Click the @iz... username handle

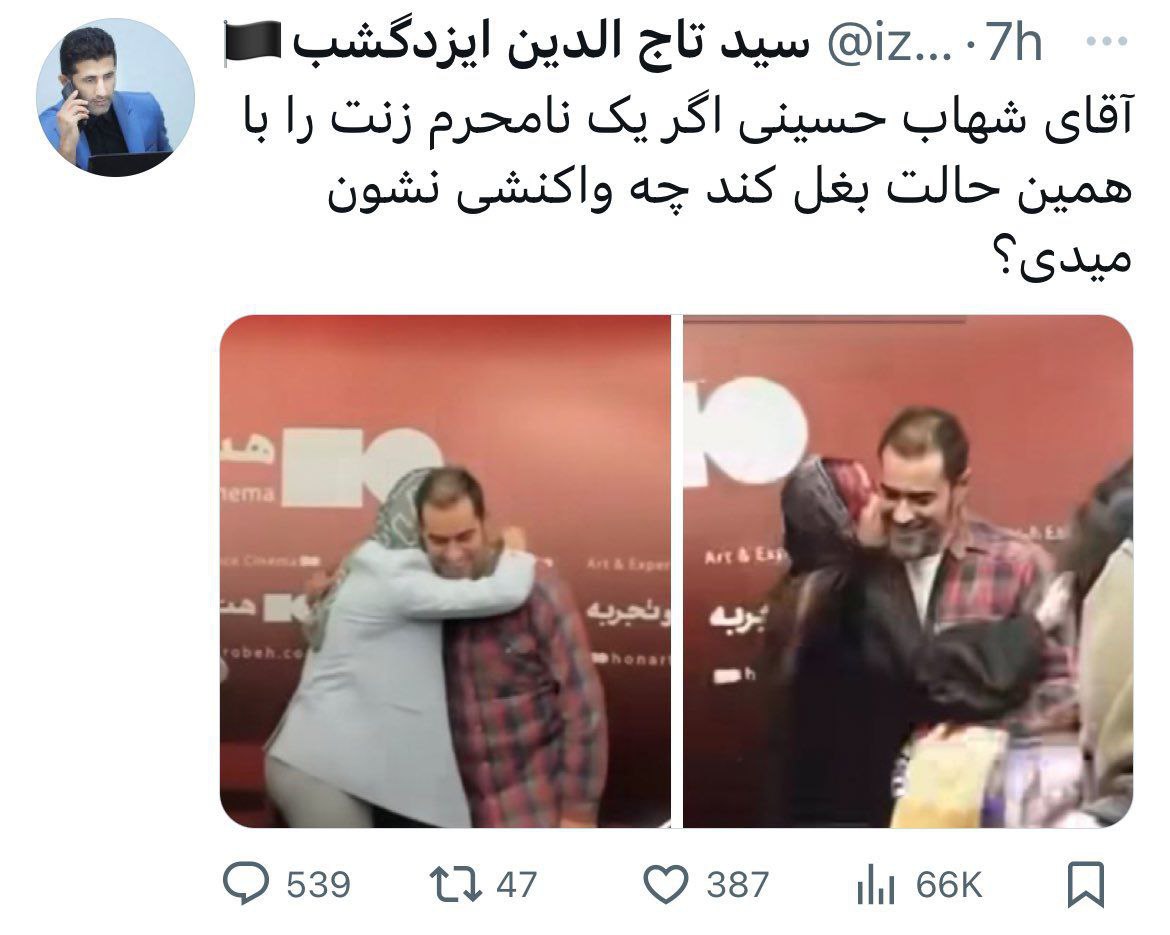click(x=890, y=45)
